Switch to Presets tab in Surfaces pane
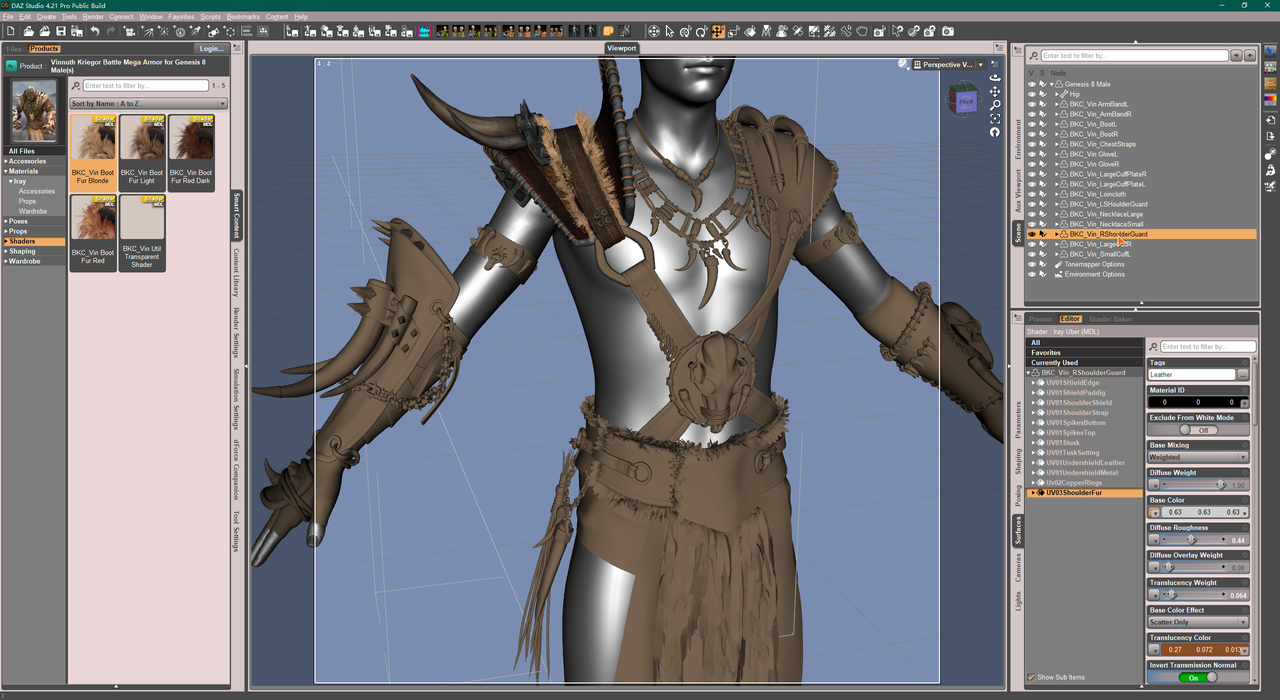Viewport: 1280px width, 700px height. click(x=1040, y=319)
